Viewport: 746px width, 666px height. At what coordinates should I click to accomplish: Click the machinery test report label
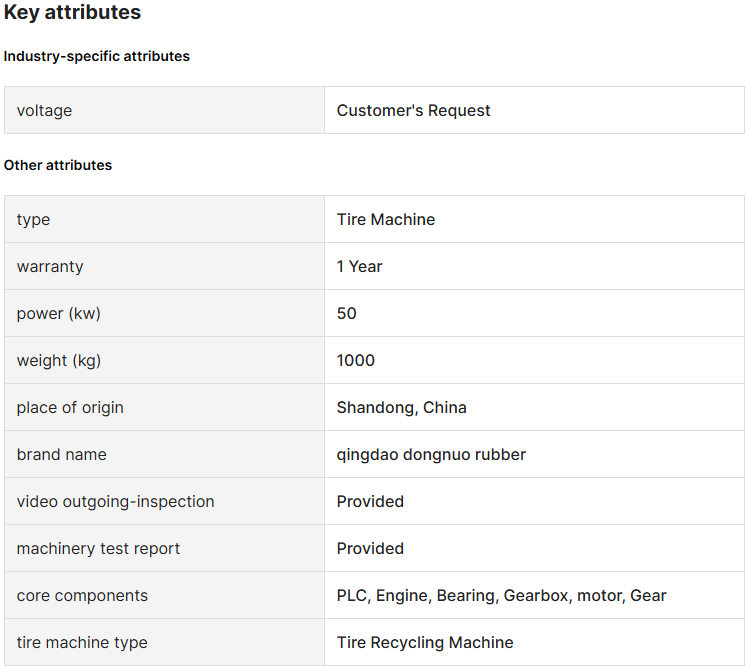[x=98, y=548]
